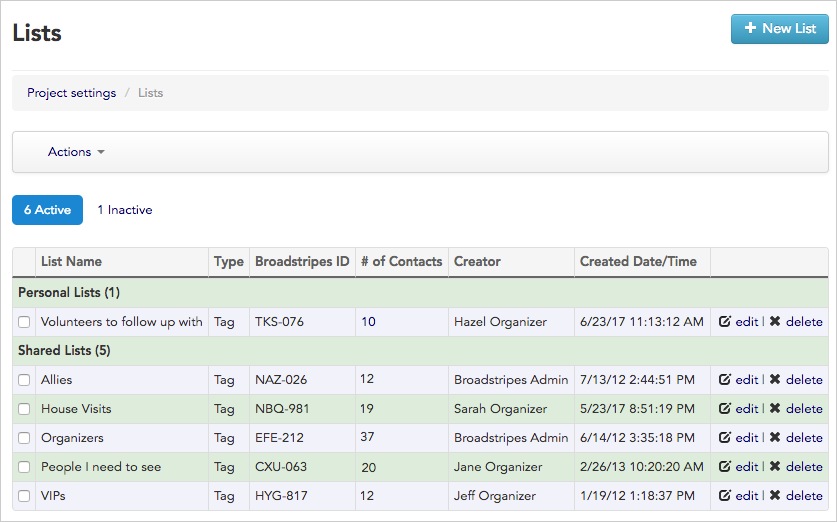Click the 'People I need to see' list name
Image resolution: width=837 pixels, height=522 pixels.
pyautogui.click(x=101, y=467)
